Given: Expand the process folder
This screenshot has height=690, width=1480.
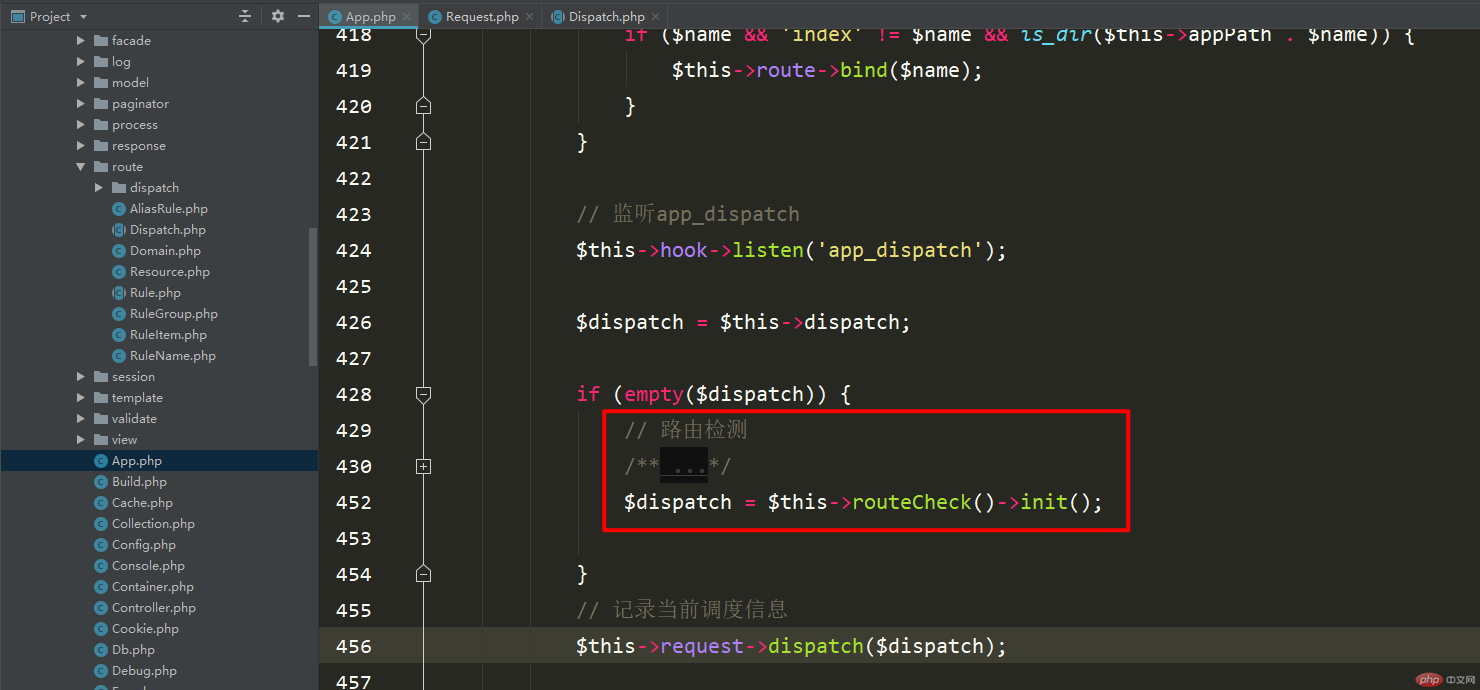Looking at the screenshot, I should click(x=81, y=125).
